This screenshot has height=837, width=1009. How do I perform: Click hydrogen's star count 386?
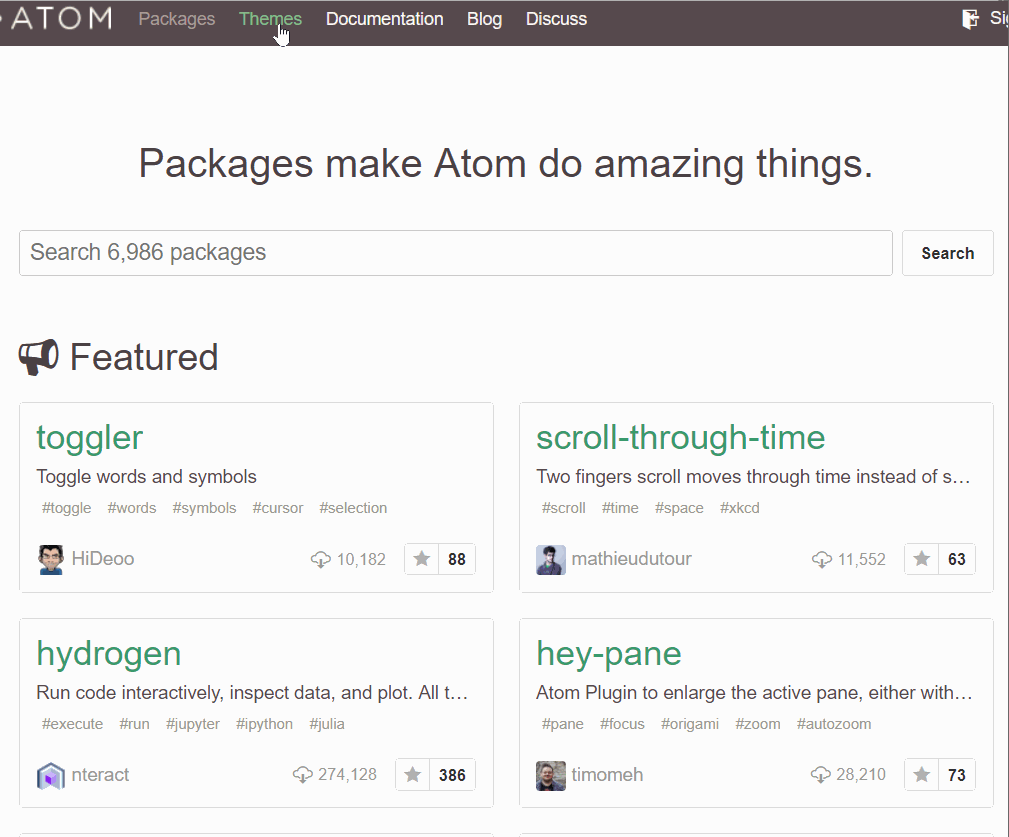tap(452, 775)
